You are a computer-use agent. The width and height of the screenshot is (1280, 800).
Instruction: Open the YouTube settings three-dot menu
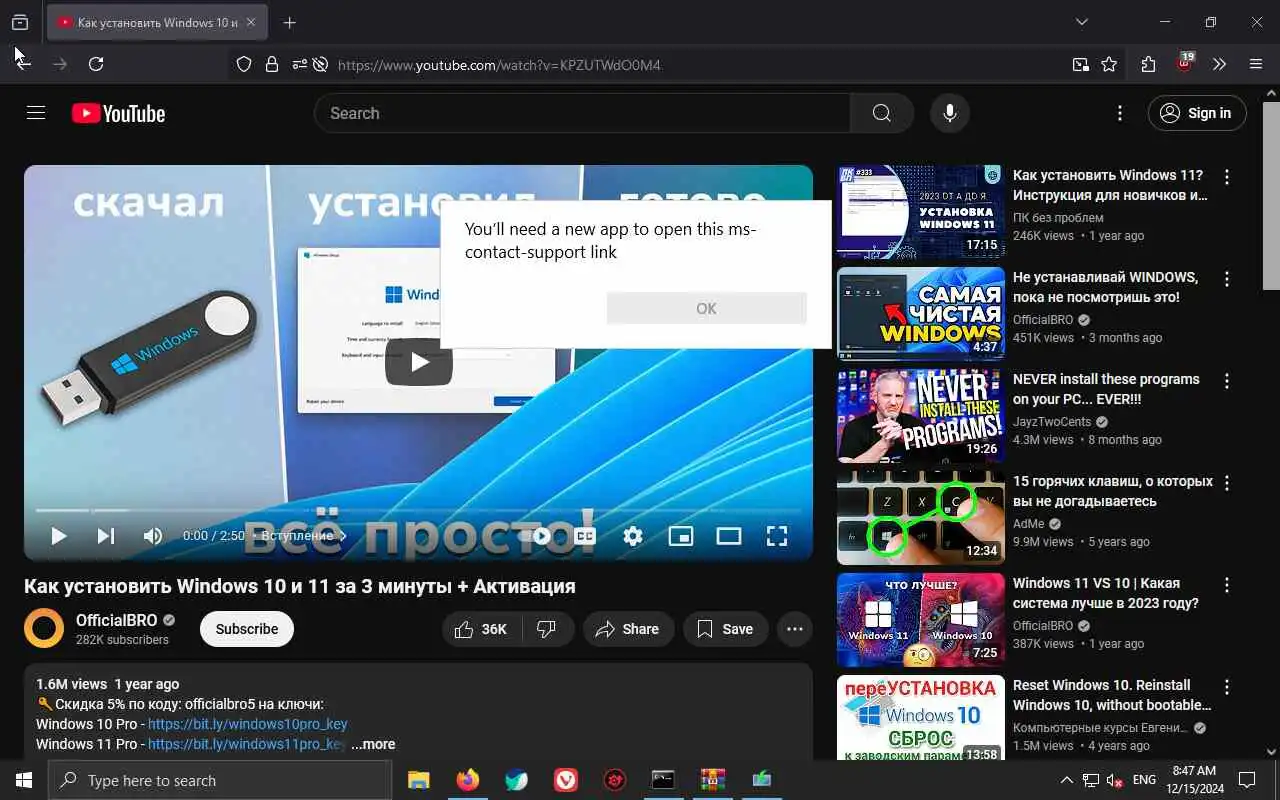click(1120, 113)
